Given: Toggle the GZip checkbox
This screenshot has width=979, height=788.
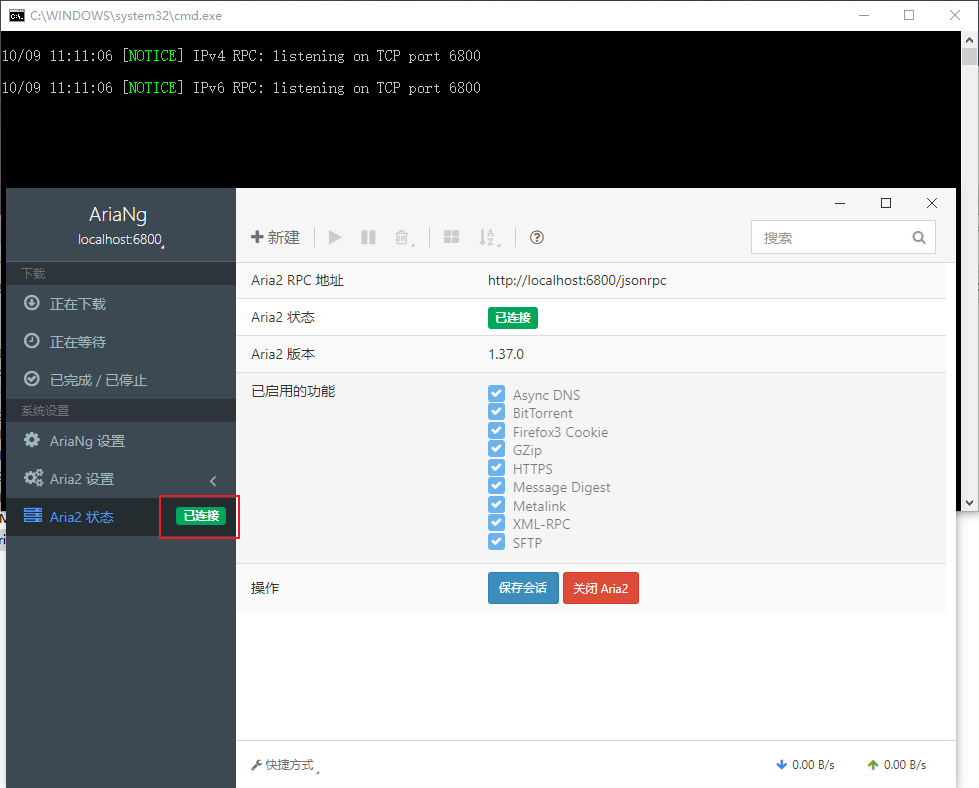Looking at the screenshot, I should pyautogui.click(x=496, y=449).
